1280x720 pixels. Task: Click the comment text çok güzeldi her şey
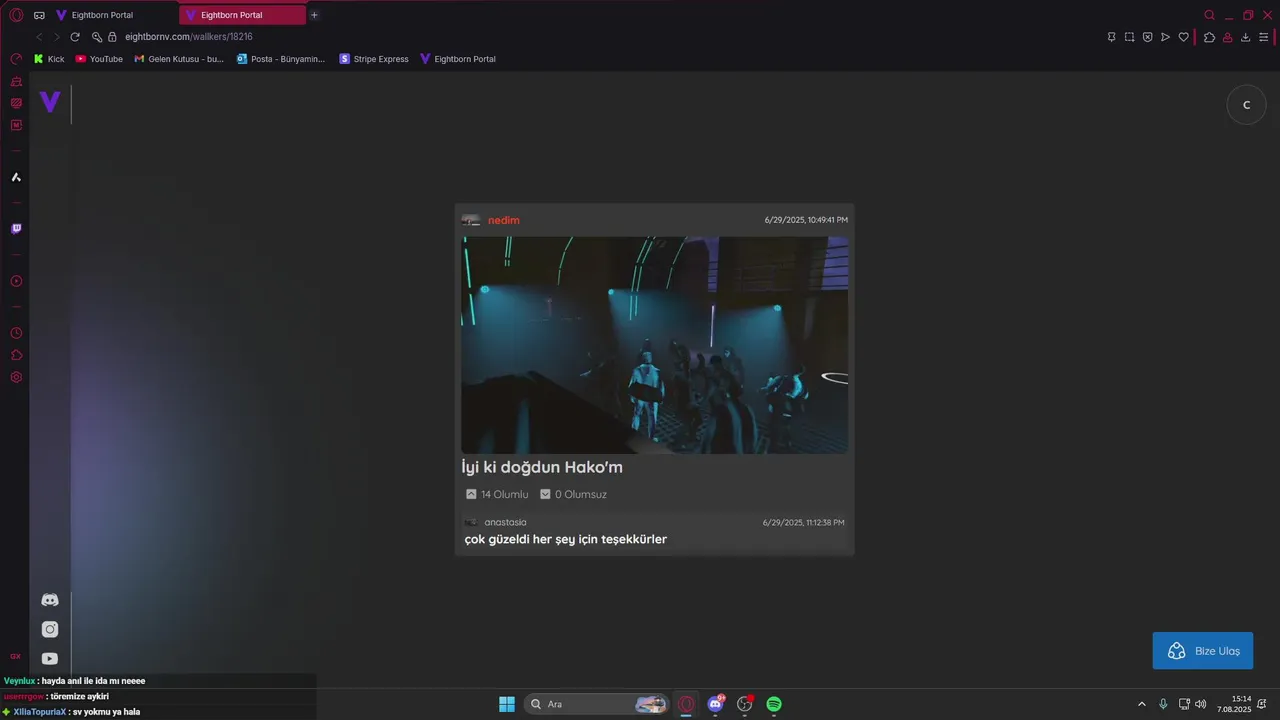click(x=566, y=539)
